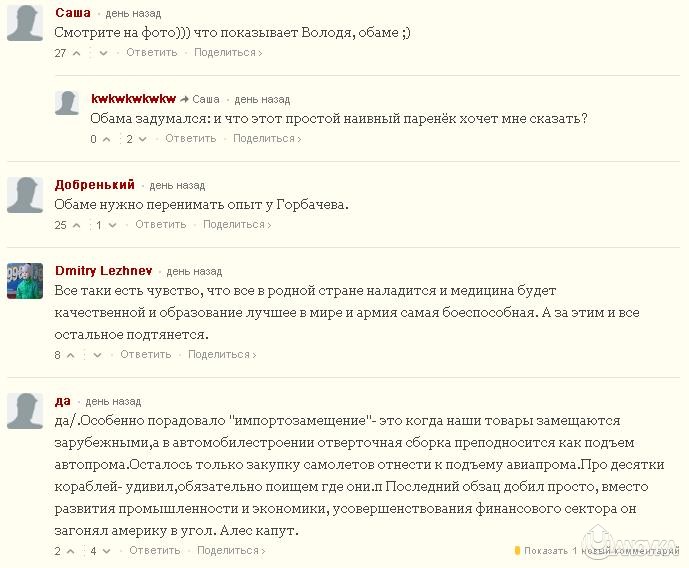Downvote kwkwkwkwkw's reply
This screenshot has height=568, width=689.
point(142,139)
